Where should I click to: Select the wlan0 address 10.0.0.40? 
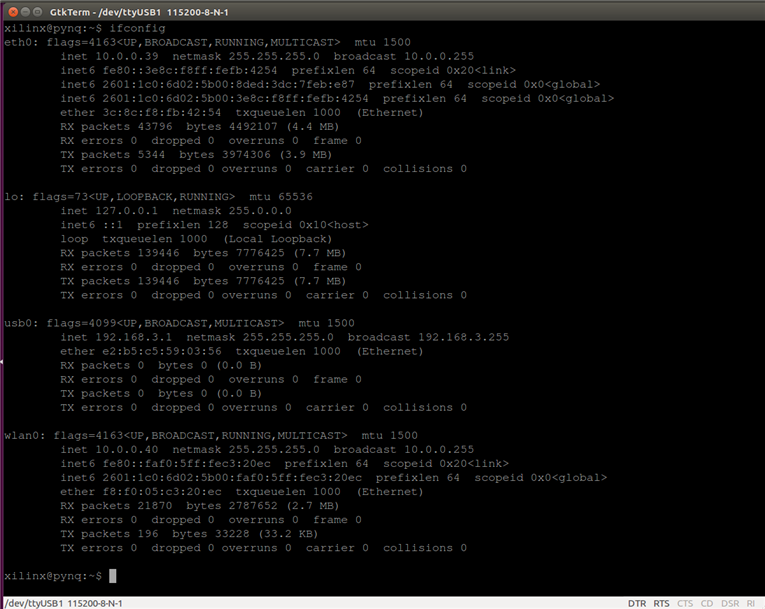127,450
